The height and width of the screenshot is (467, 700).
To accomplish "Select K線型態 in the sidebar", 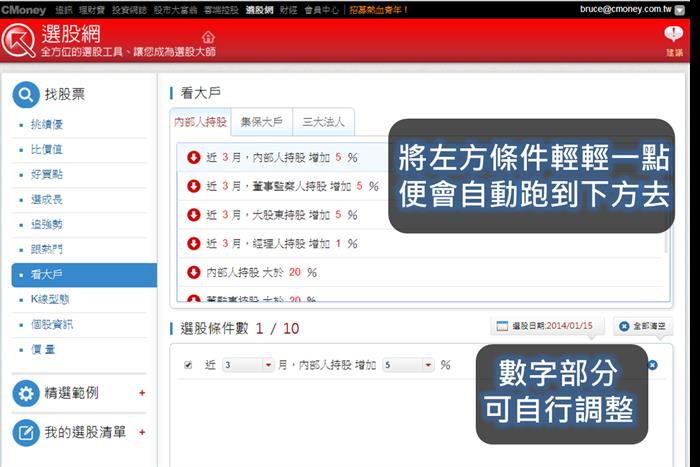I will pyautogui.click(x=50, y=300).
